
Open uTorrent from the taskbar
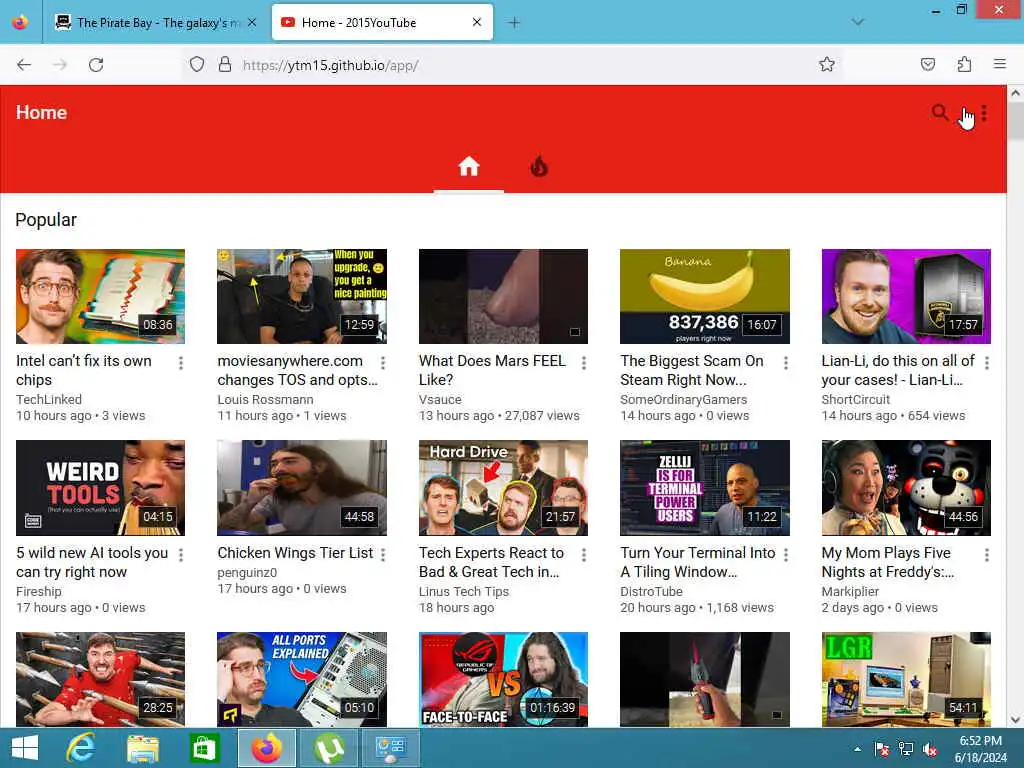pyautogui.click(x=328, y=748)
